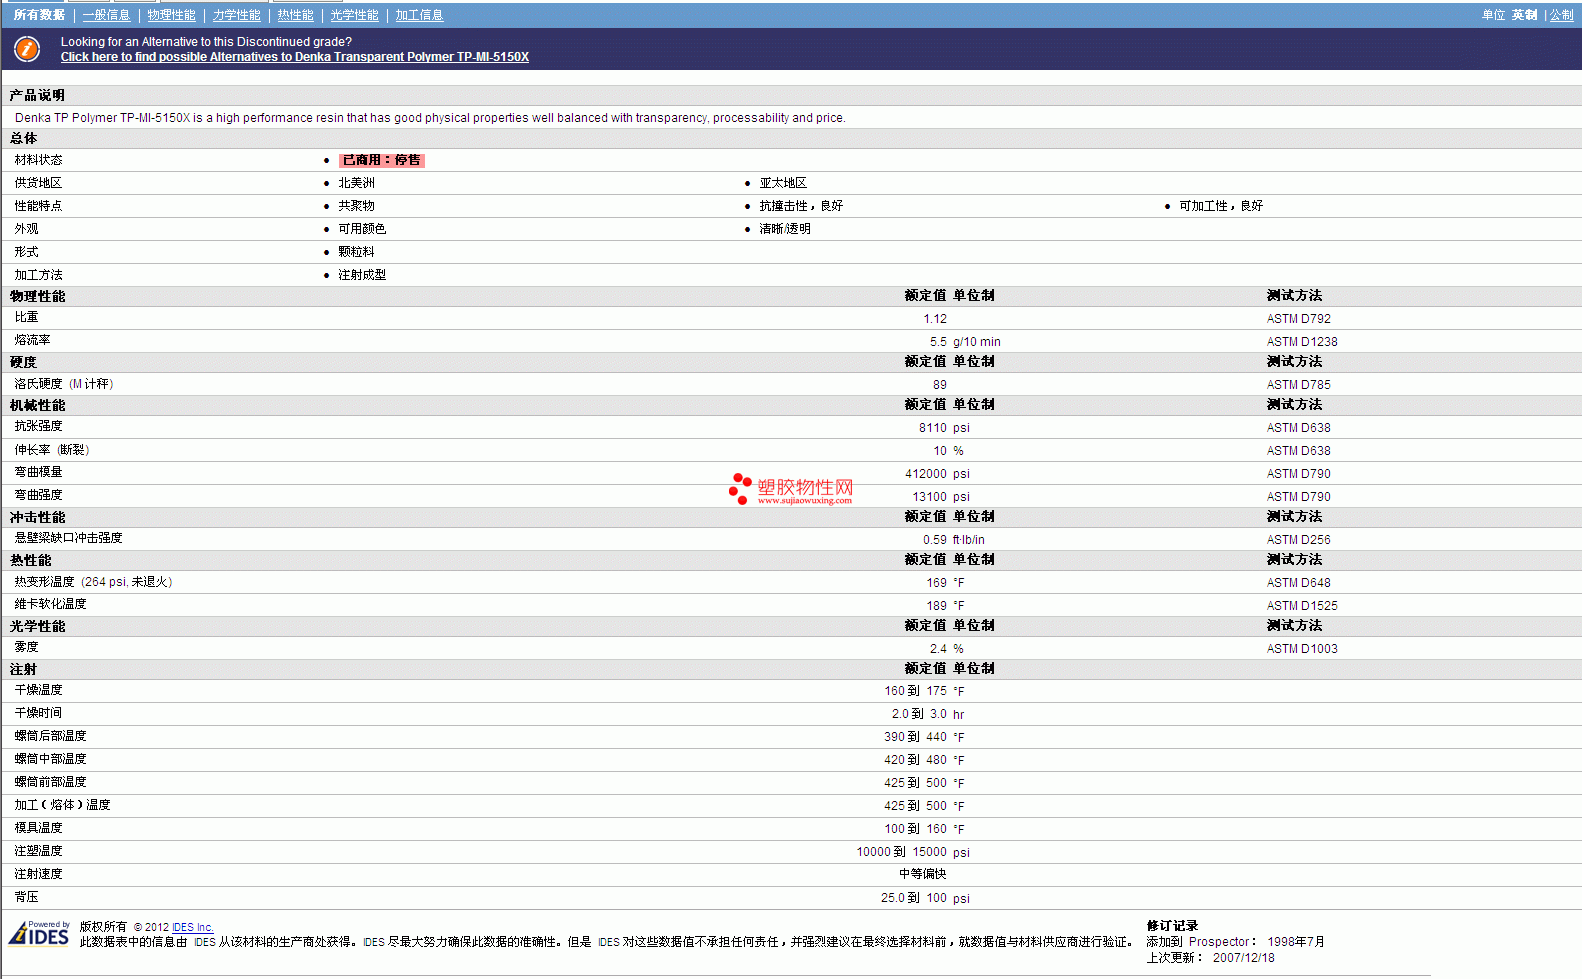Click the 清晰/透明 appearance entry
The height and width of the screenshot is (979, 1582).
785,229
